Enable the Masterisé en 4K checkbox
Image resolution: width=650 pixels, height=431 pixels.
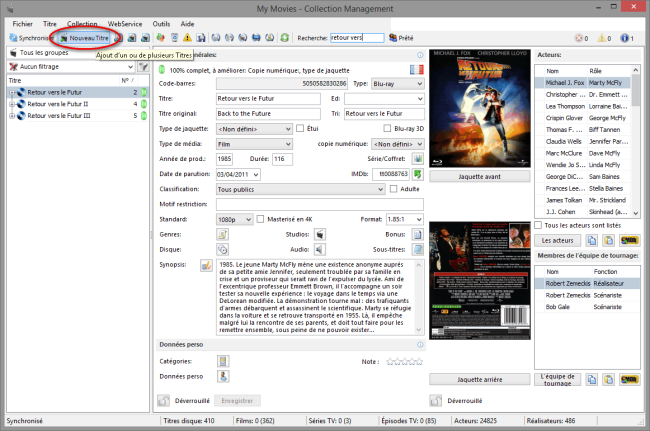pyautogui.click(x=260, y=219)
